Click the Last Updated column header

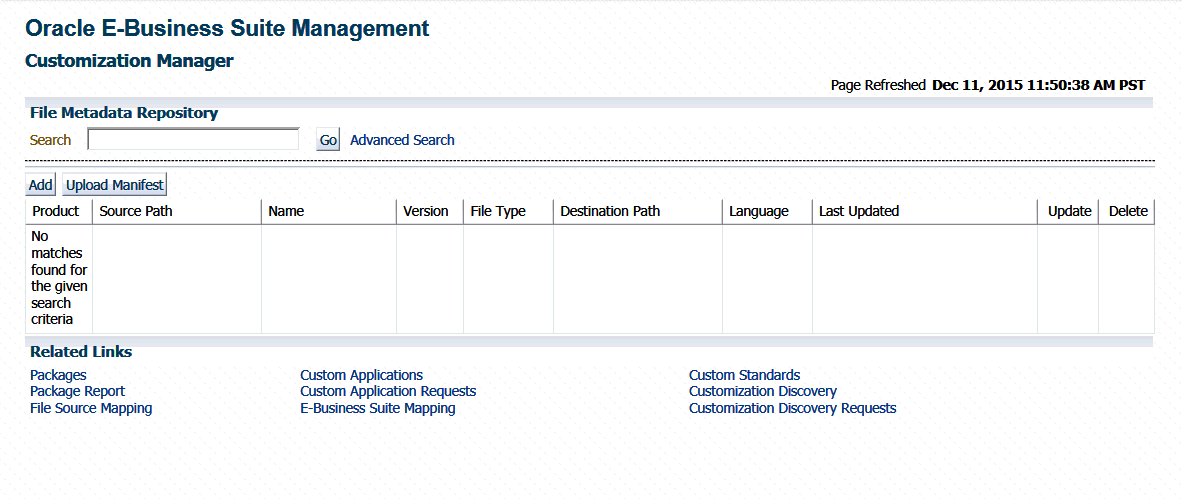(925, 211)
